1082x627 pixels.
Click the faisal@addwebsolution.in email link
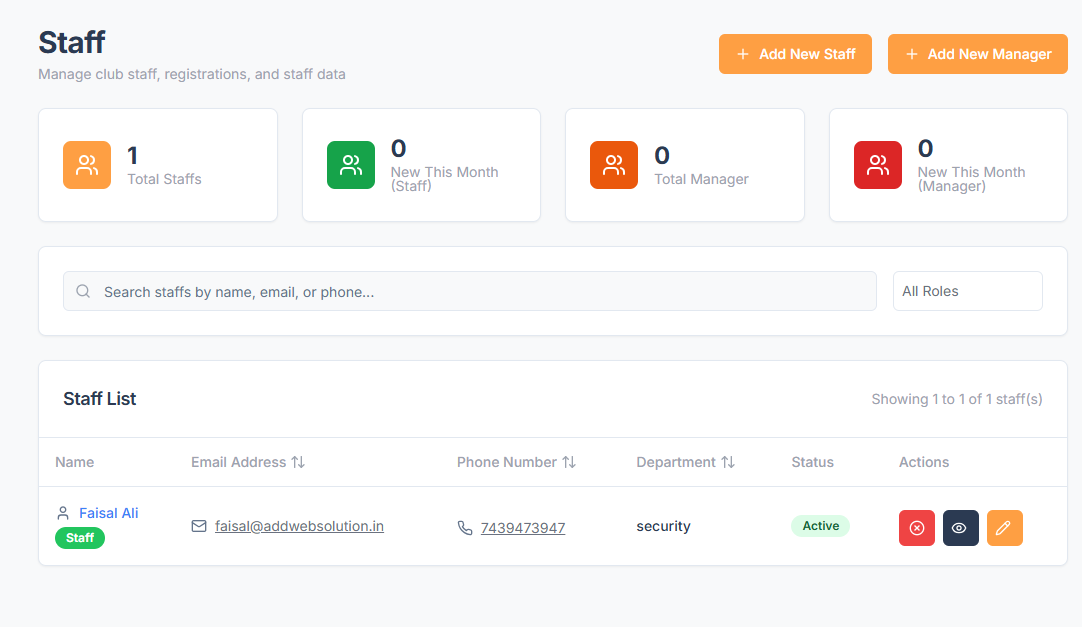[299, 526]
